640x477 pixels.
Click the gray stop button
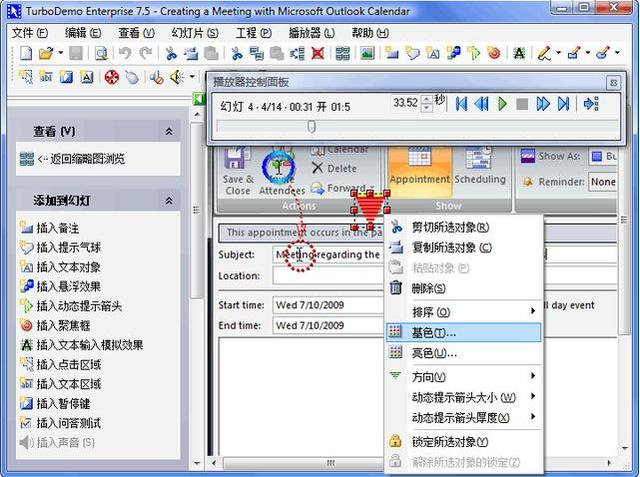(x=522, y=104)
